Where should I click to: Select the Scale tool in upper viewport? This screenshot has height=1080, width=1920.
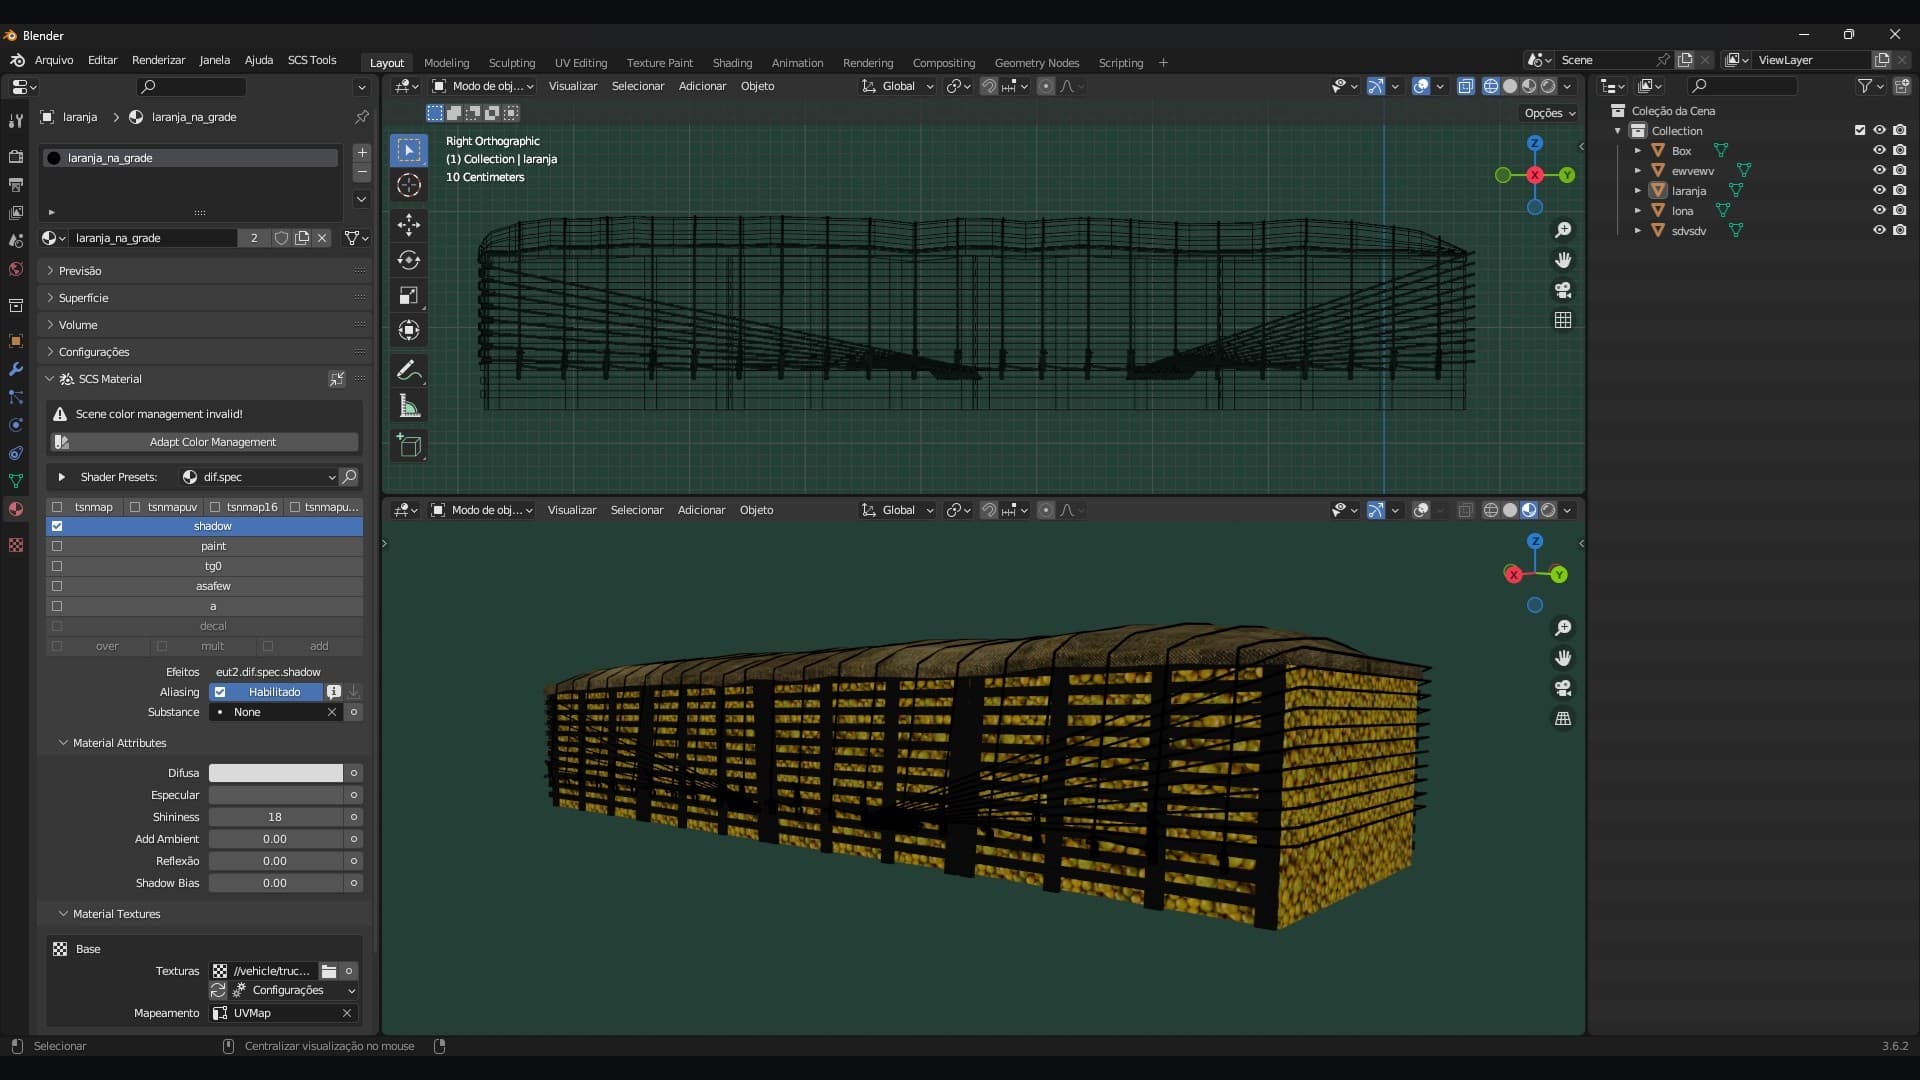coord(409,295)
